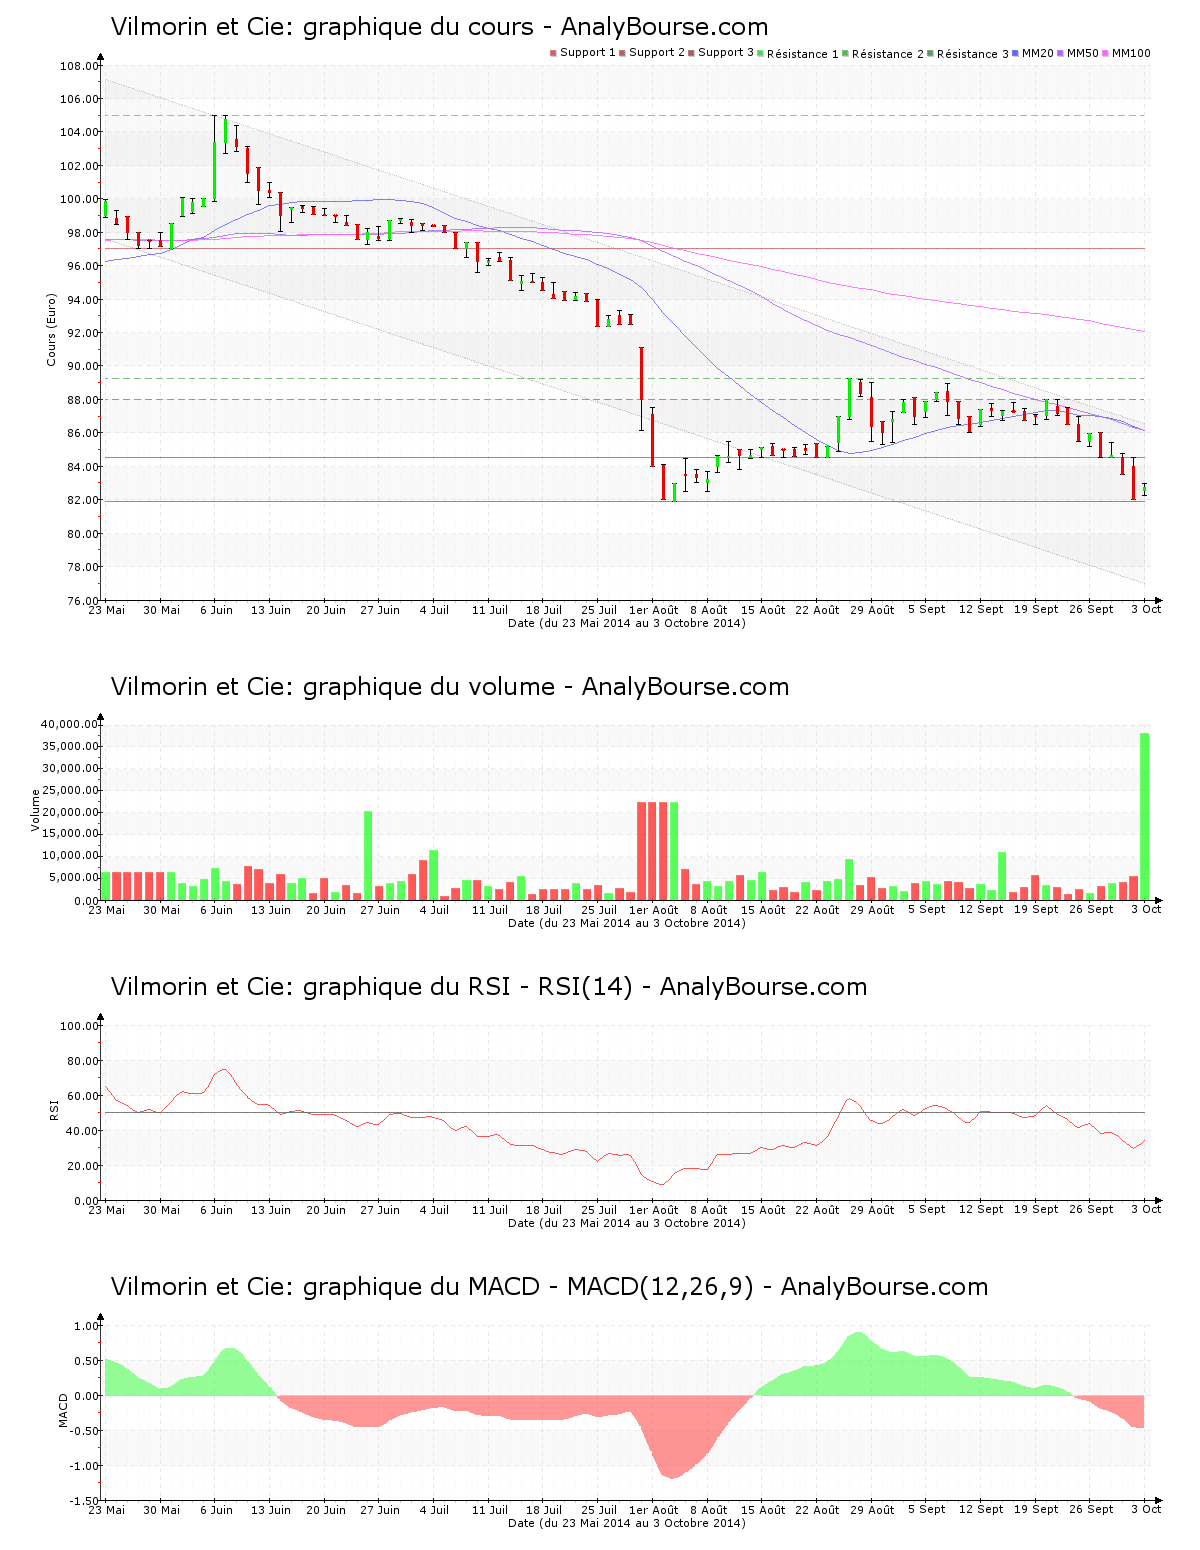
Task: Click the 108.00 value on price axis
Action: point(80,66)
